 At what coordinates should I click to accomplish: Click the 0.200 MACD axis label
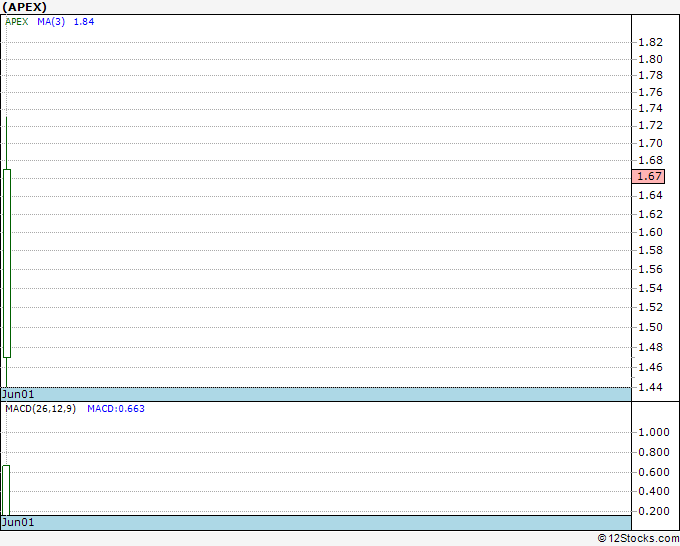coord(654,511)
